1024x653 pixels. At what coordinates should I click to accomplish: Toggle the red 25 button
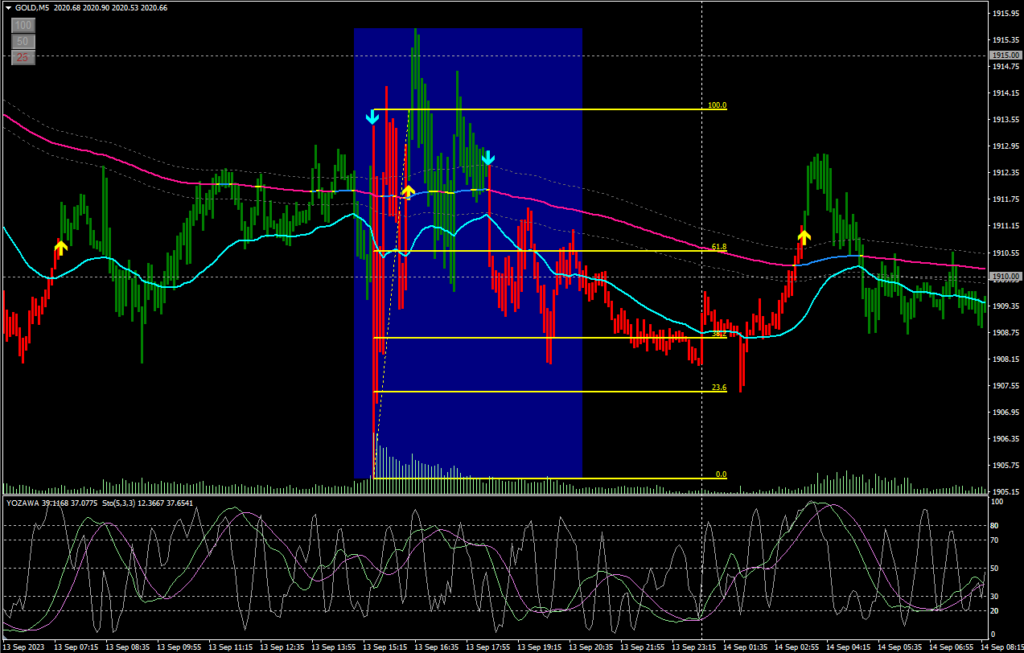pos(23,58)
